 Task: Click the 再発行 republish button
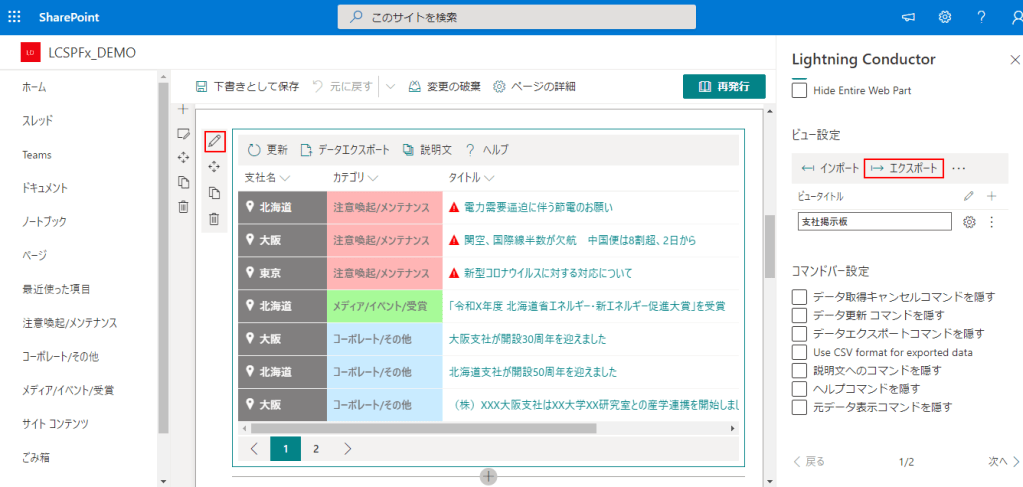(723, 86)
